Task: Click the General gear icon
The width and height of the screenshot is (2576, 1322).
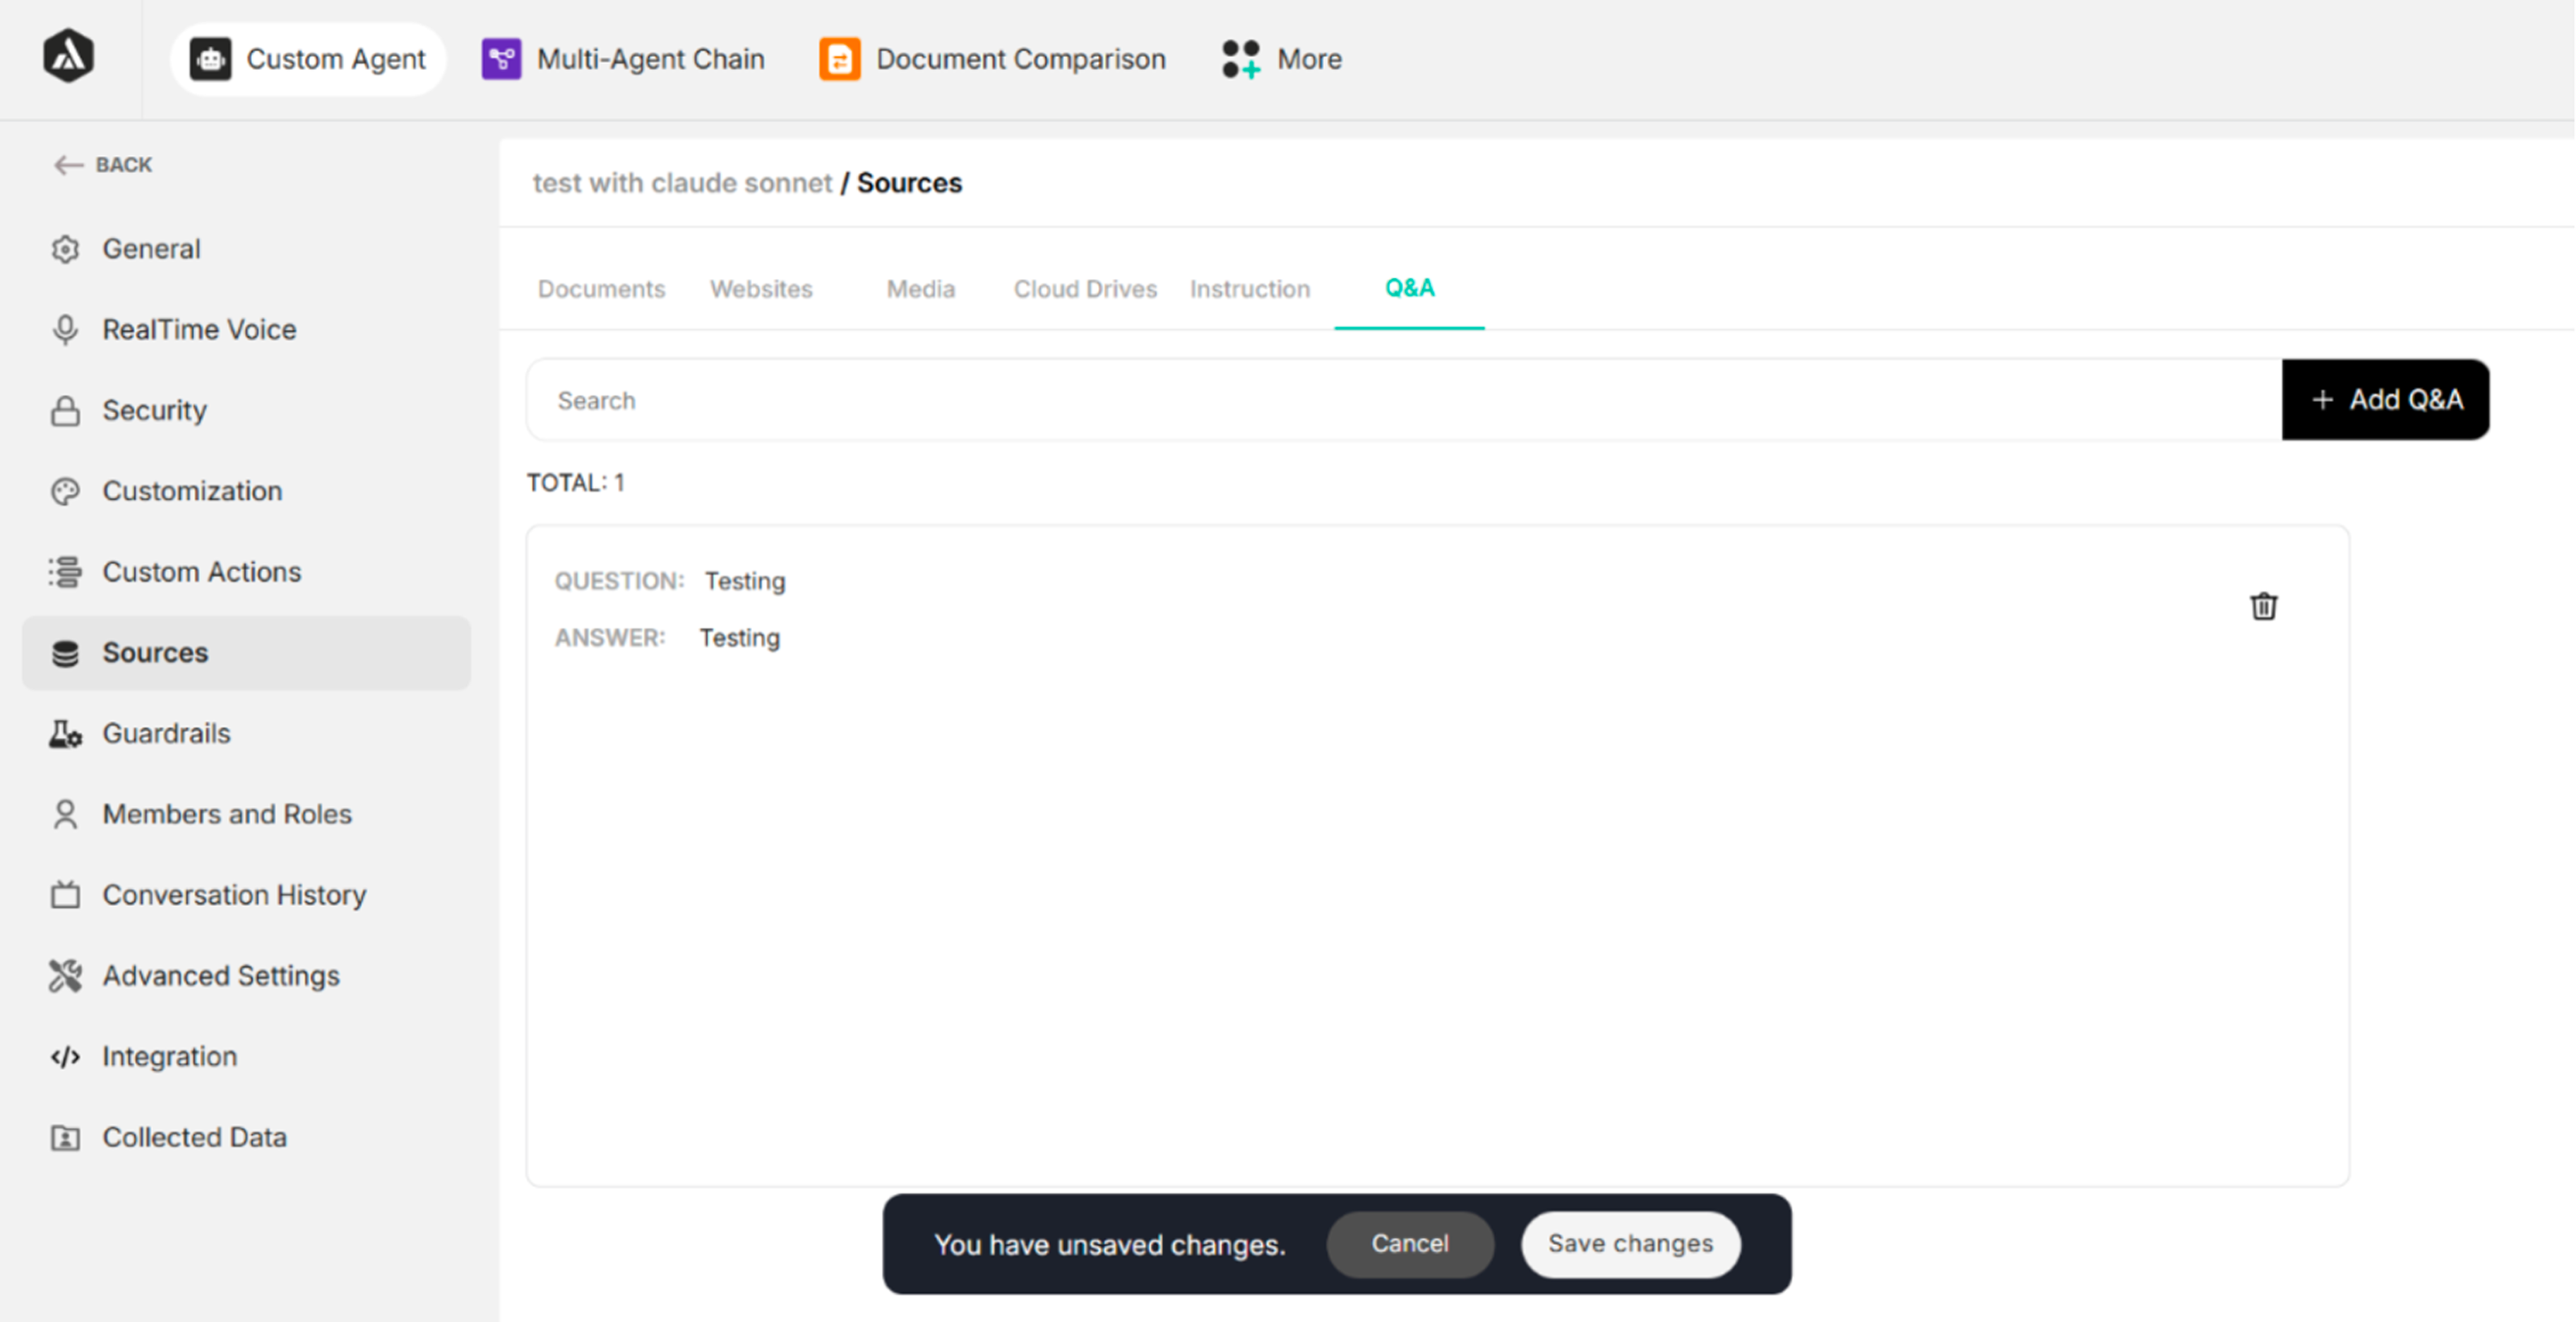Action: (65, 249)
